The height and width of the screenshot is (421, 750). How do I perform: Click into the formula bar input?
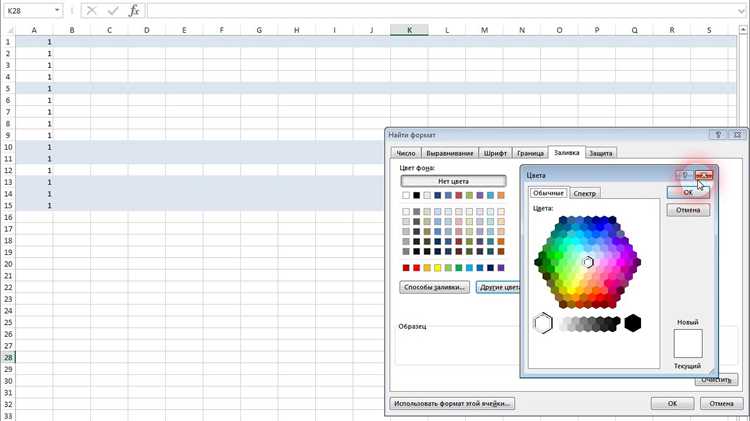[441, 11]
